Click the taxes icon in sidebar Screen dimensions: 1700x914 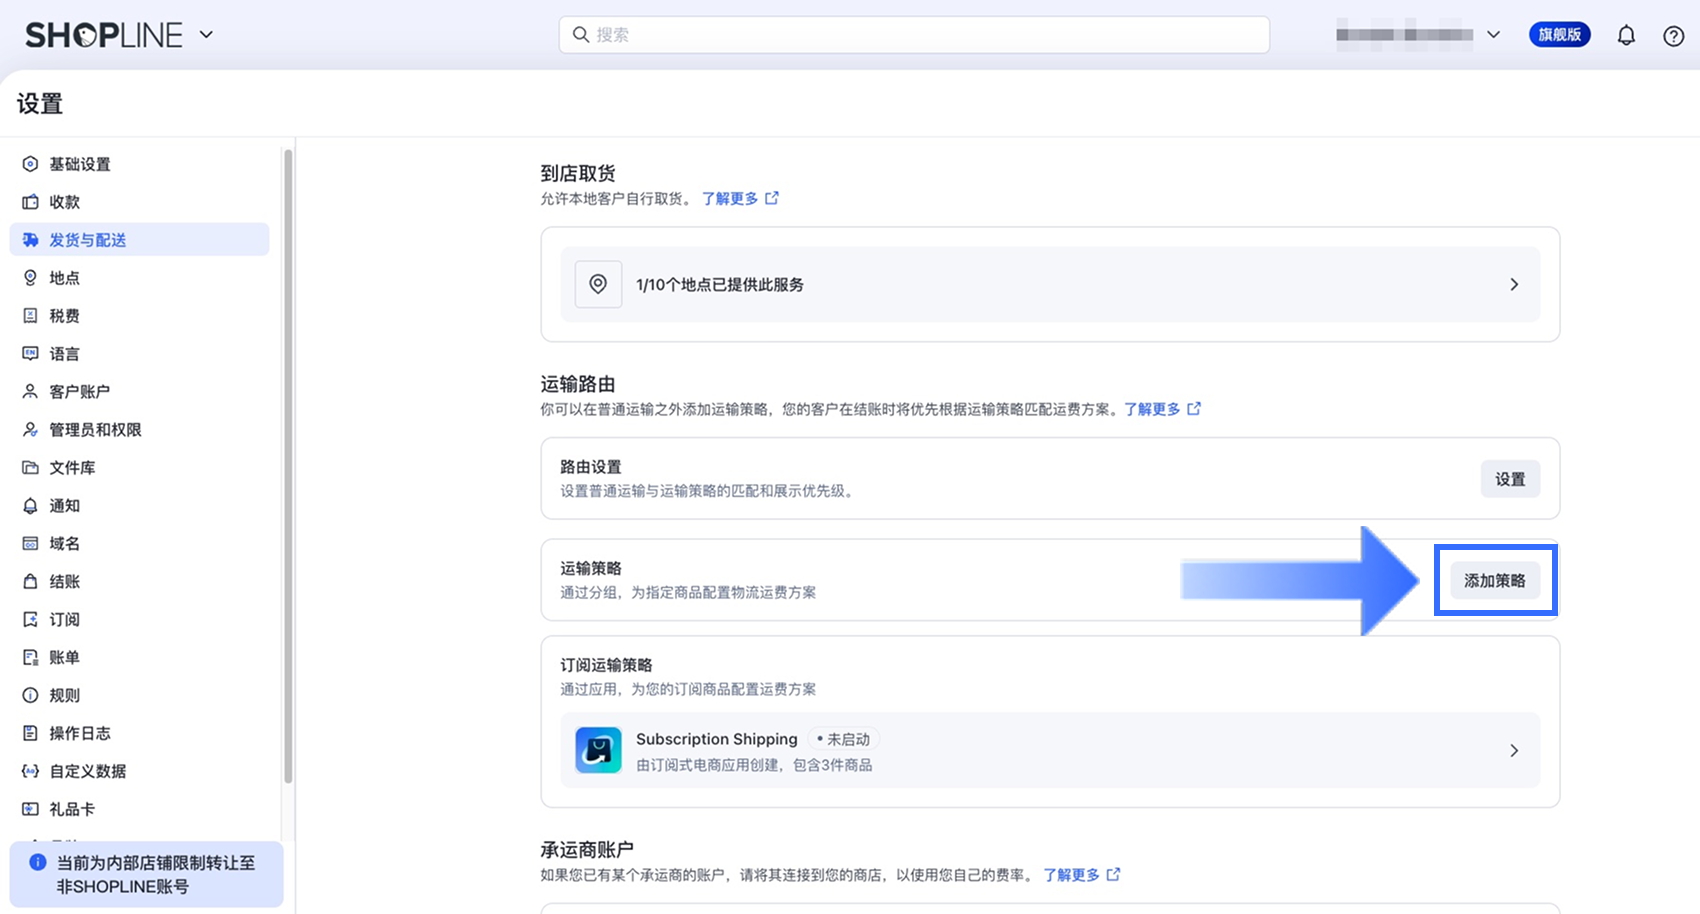(x=30, y=315)
